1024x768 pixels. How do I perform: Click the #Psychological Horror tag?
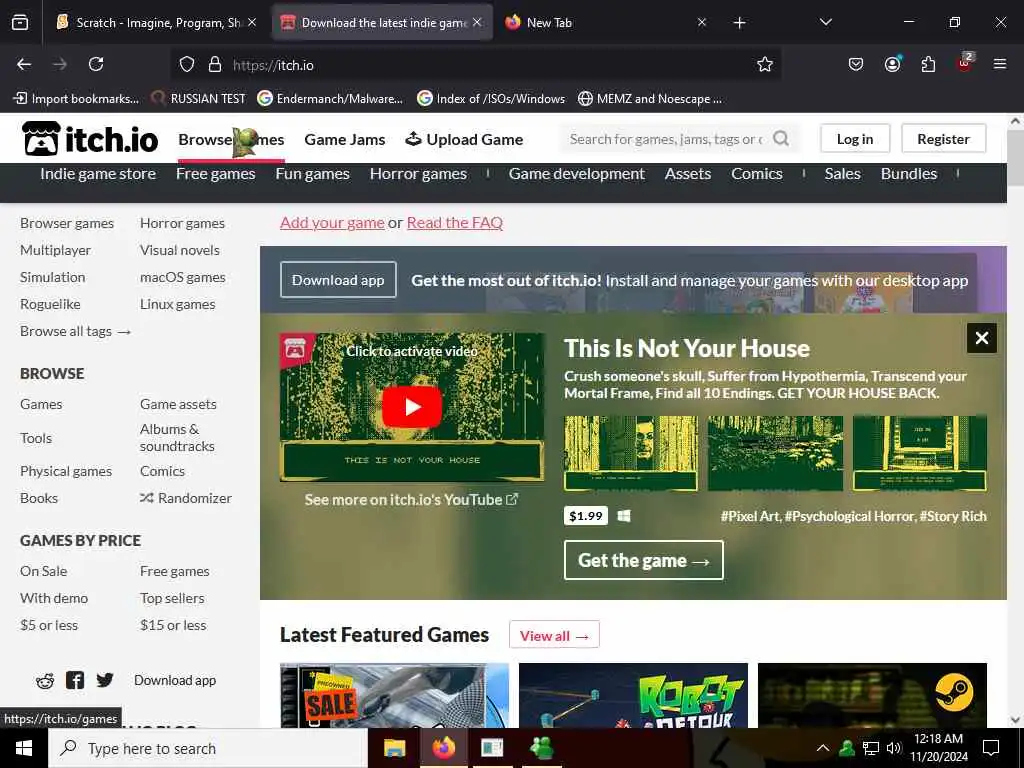click(850, 516)
